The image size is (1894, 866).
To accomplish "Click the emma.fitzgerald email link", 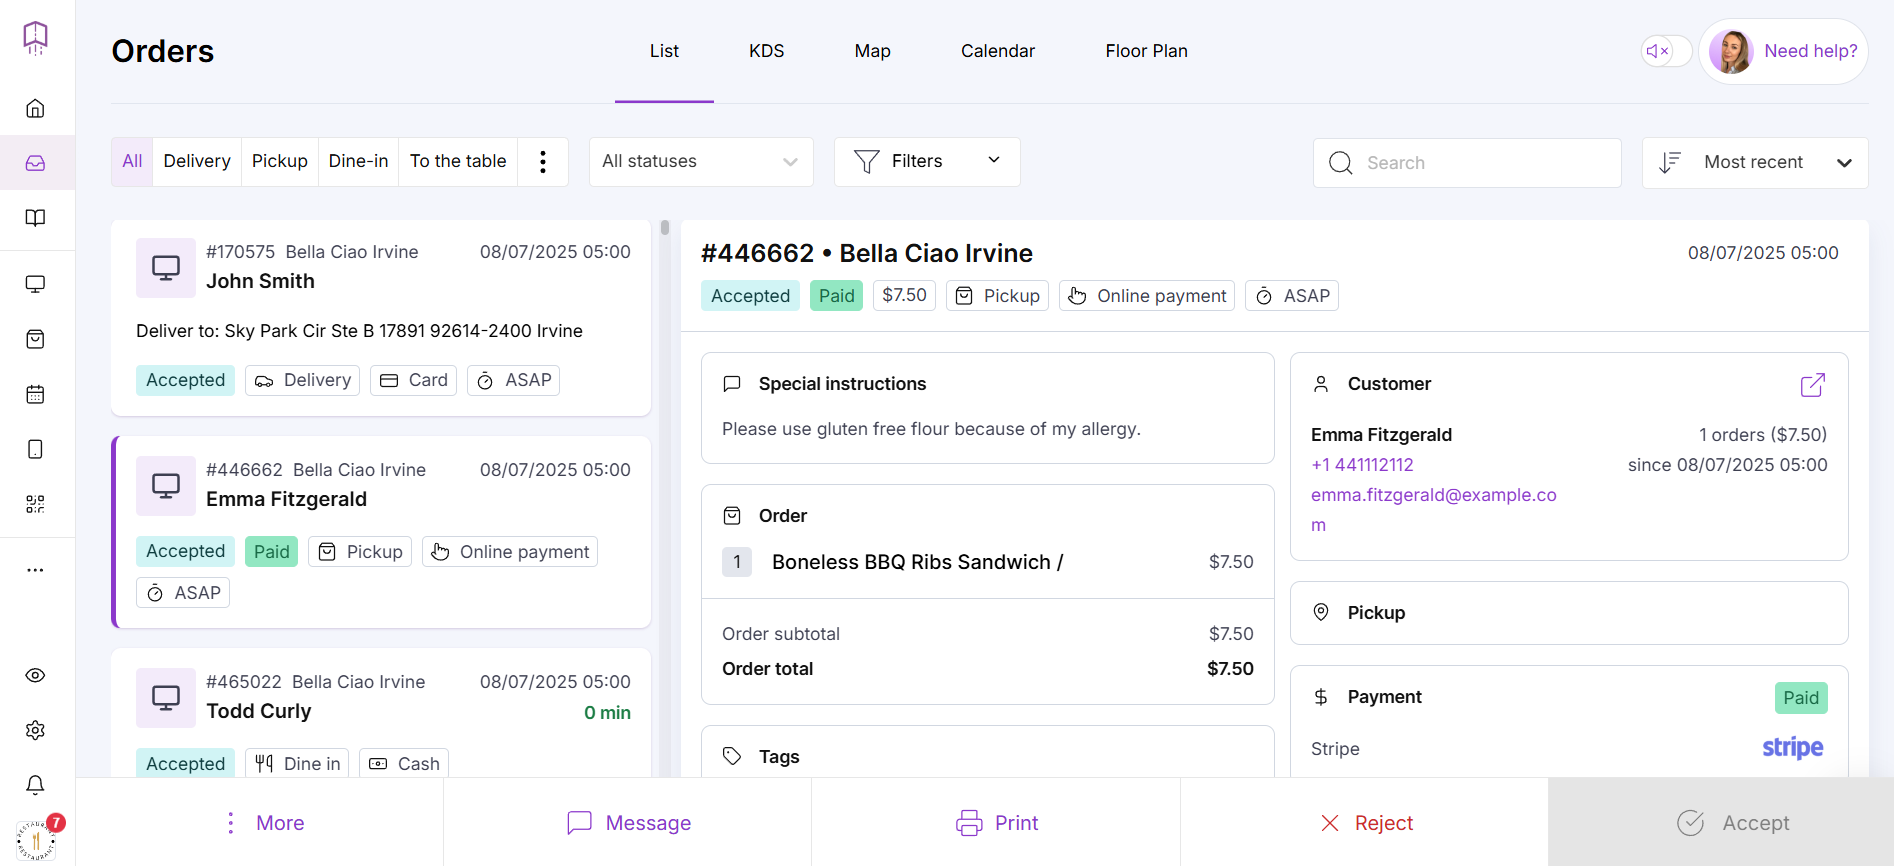I will [1434, 510].
